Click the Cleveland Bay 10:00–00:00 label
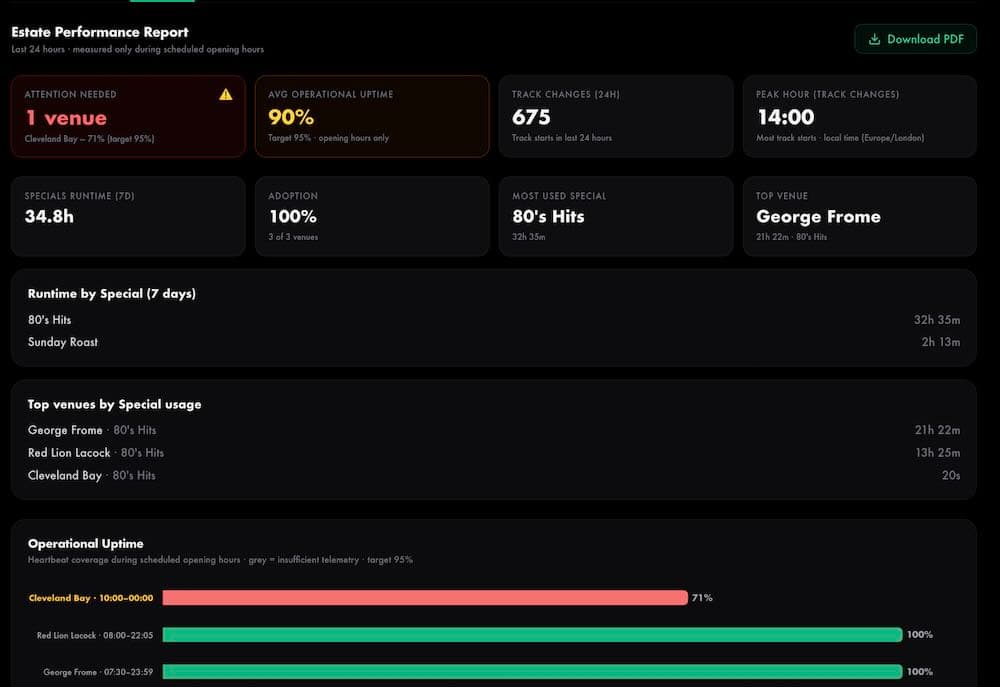The width and height of the screenshot is (1000, 687). [x=91, y=598]
